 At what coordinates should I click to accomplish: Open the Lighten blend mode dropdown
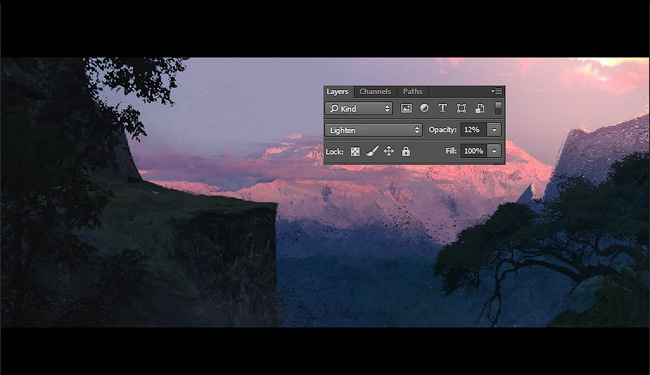374,130
